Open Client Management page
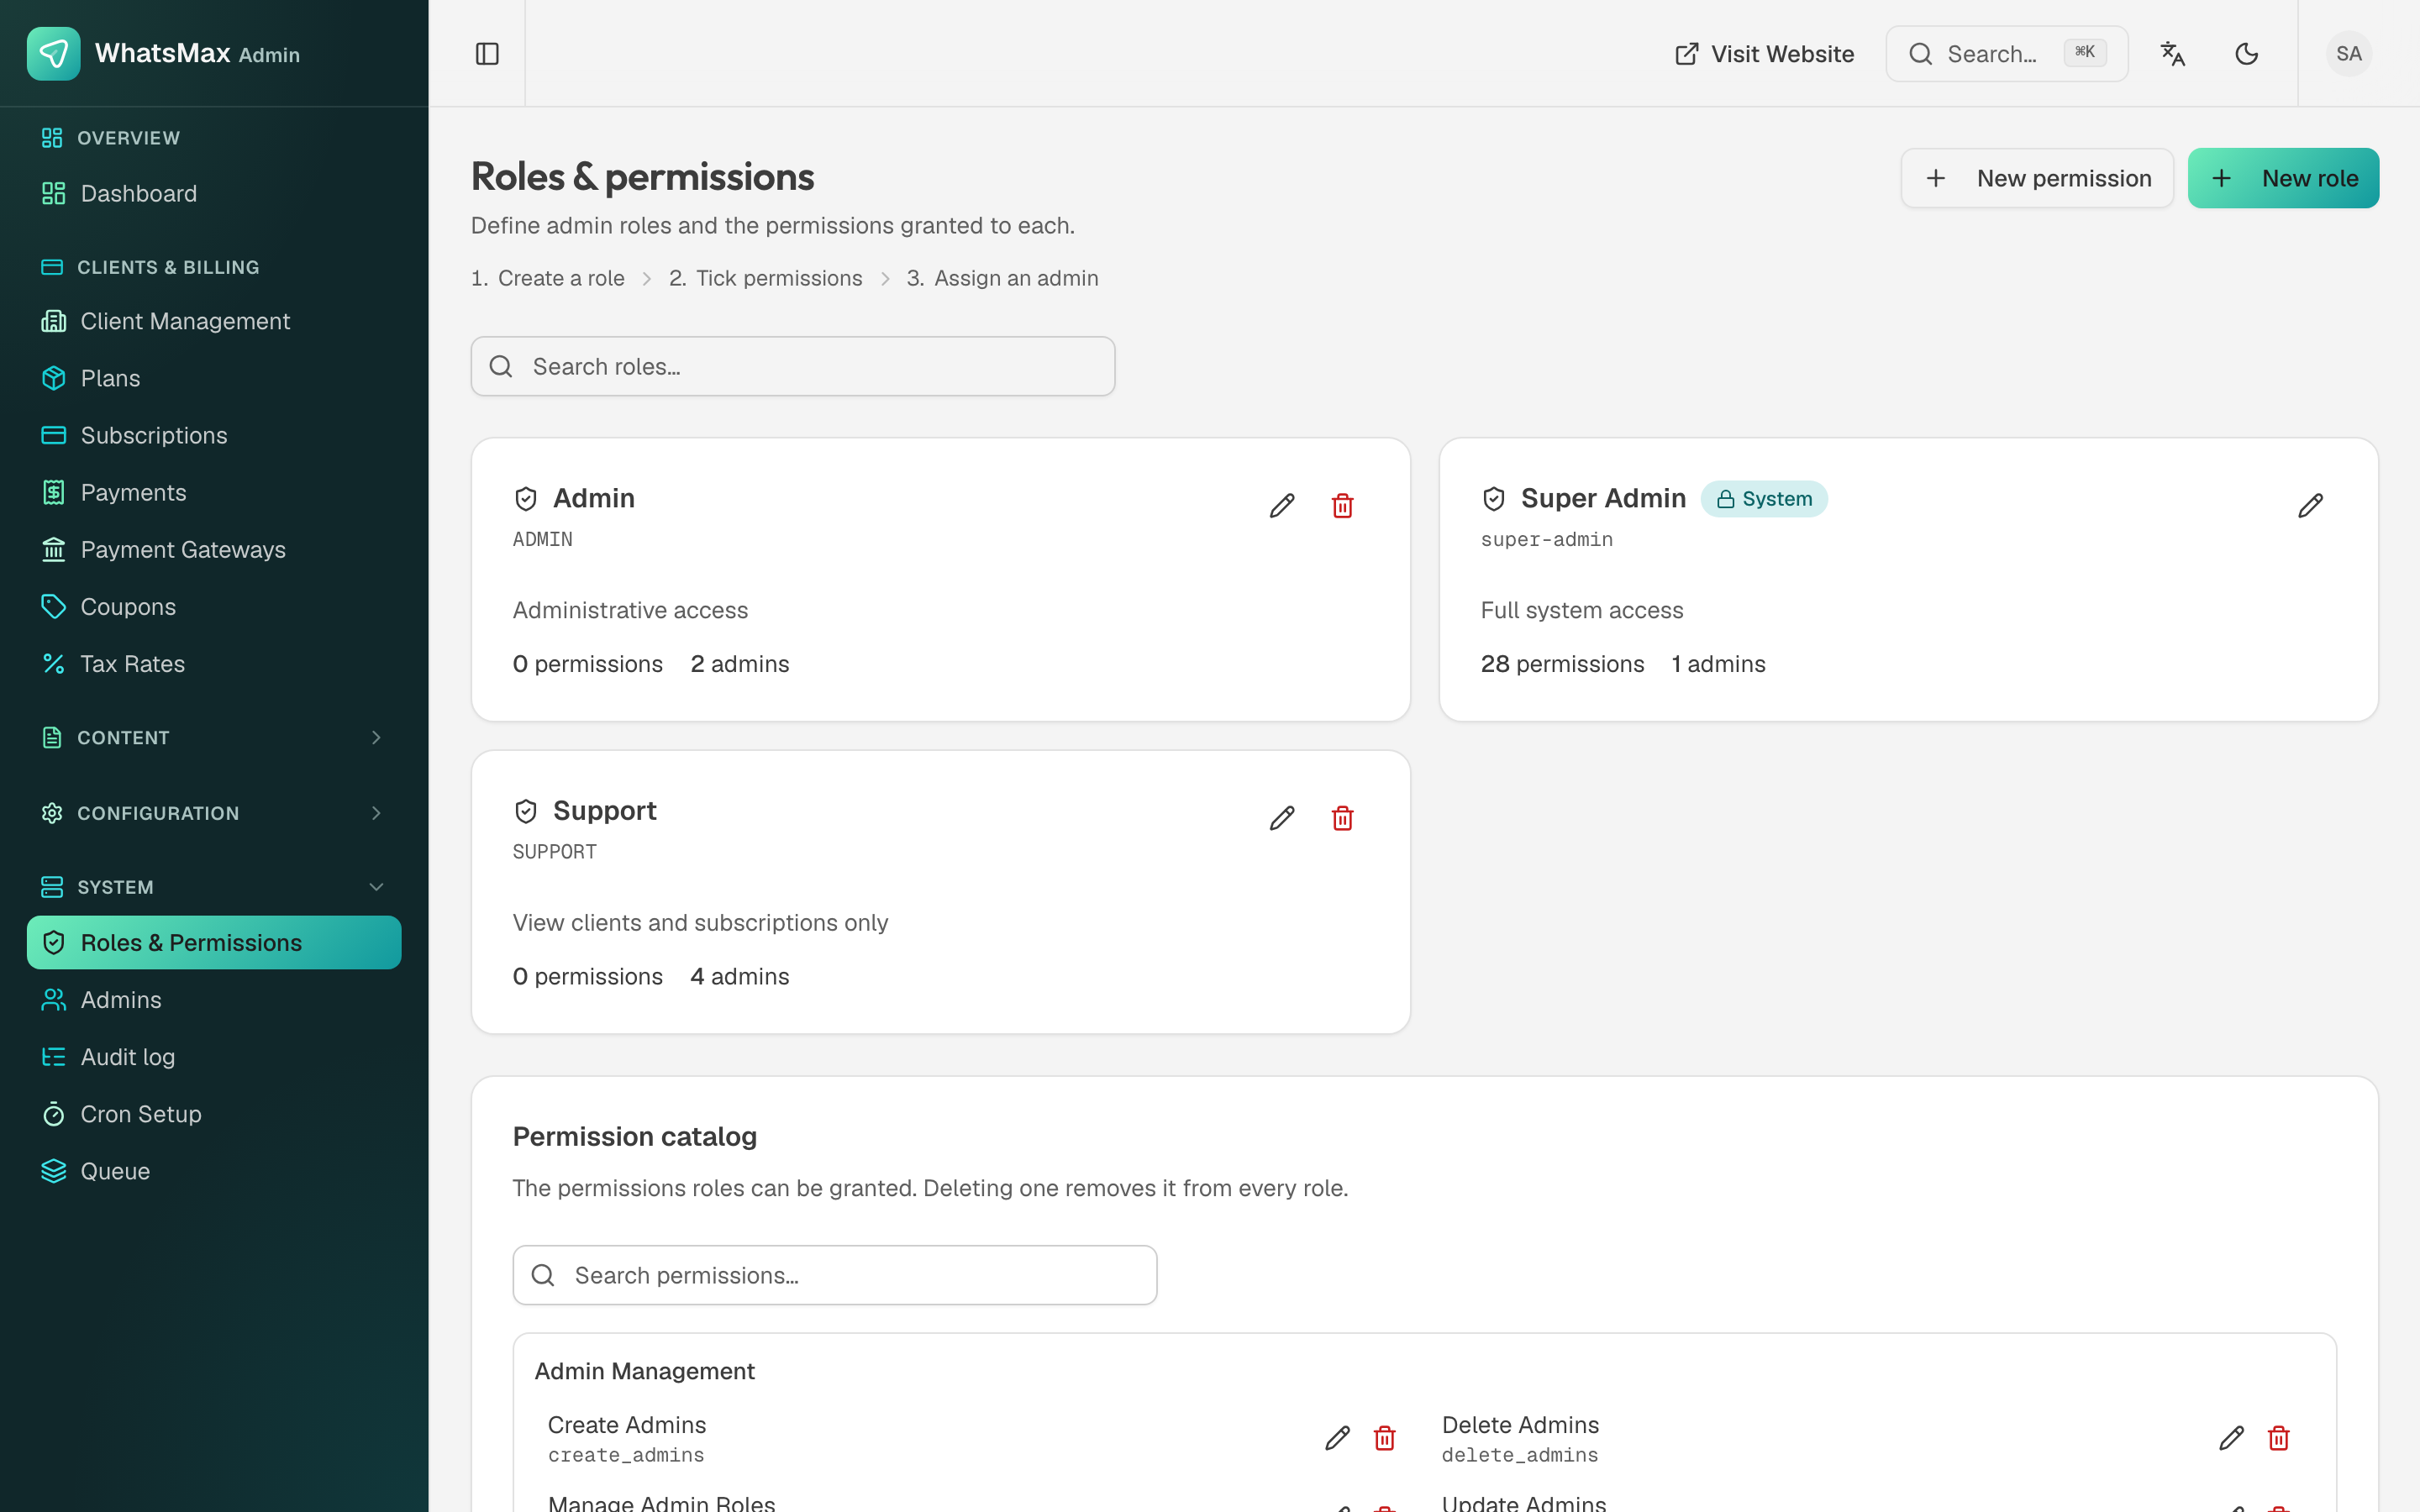The height and width of the screenshot is (1512, 2420). point(214,321)
